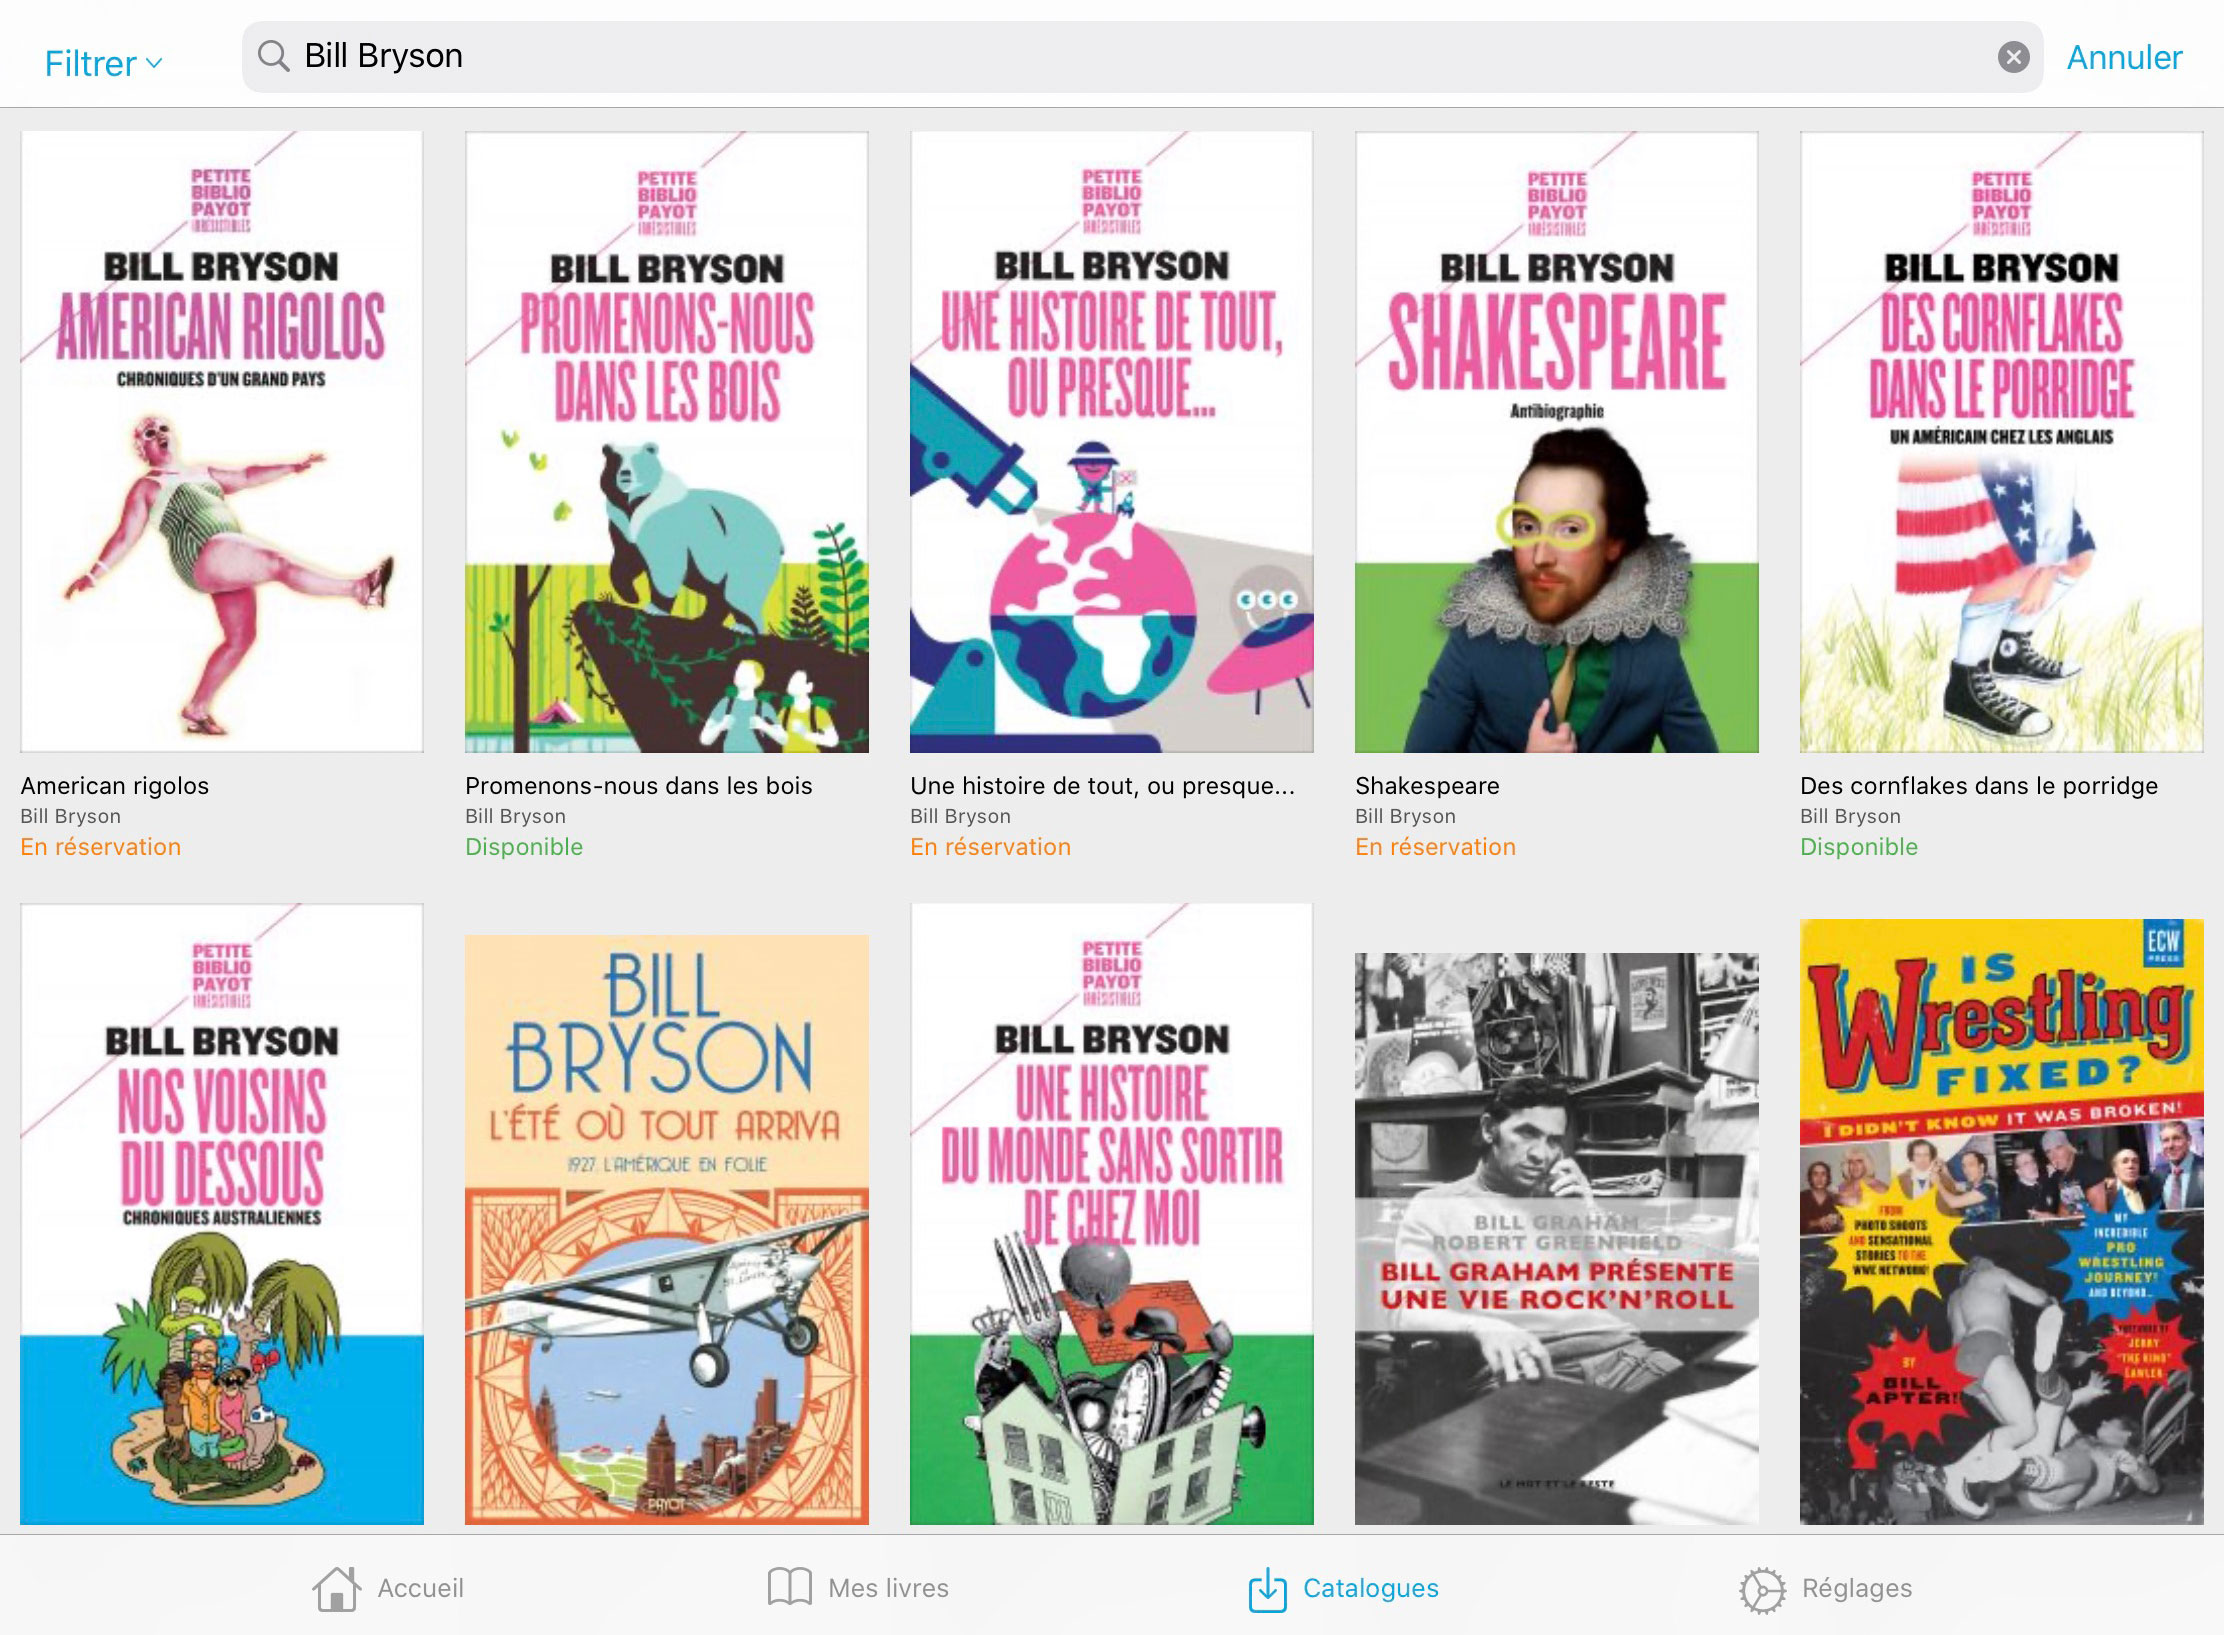The width and height of the screenshot is (2224, 1635).
Task: Clear the search field text
Action: click(2013, 57)
